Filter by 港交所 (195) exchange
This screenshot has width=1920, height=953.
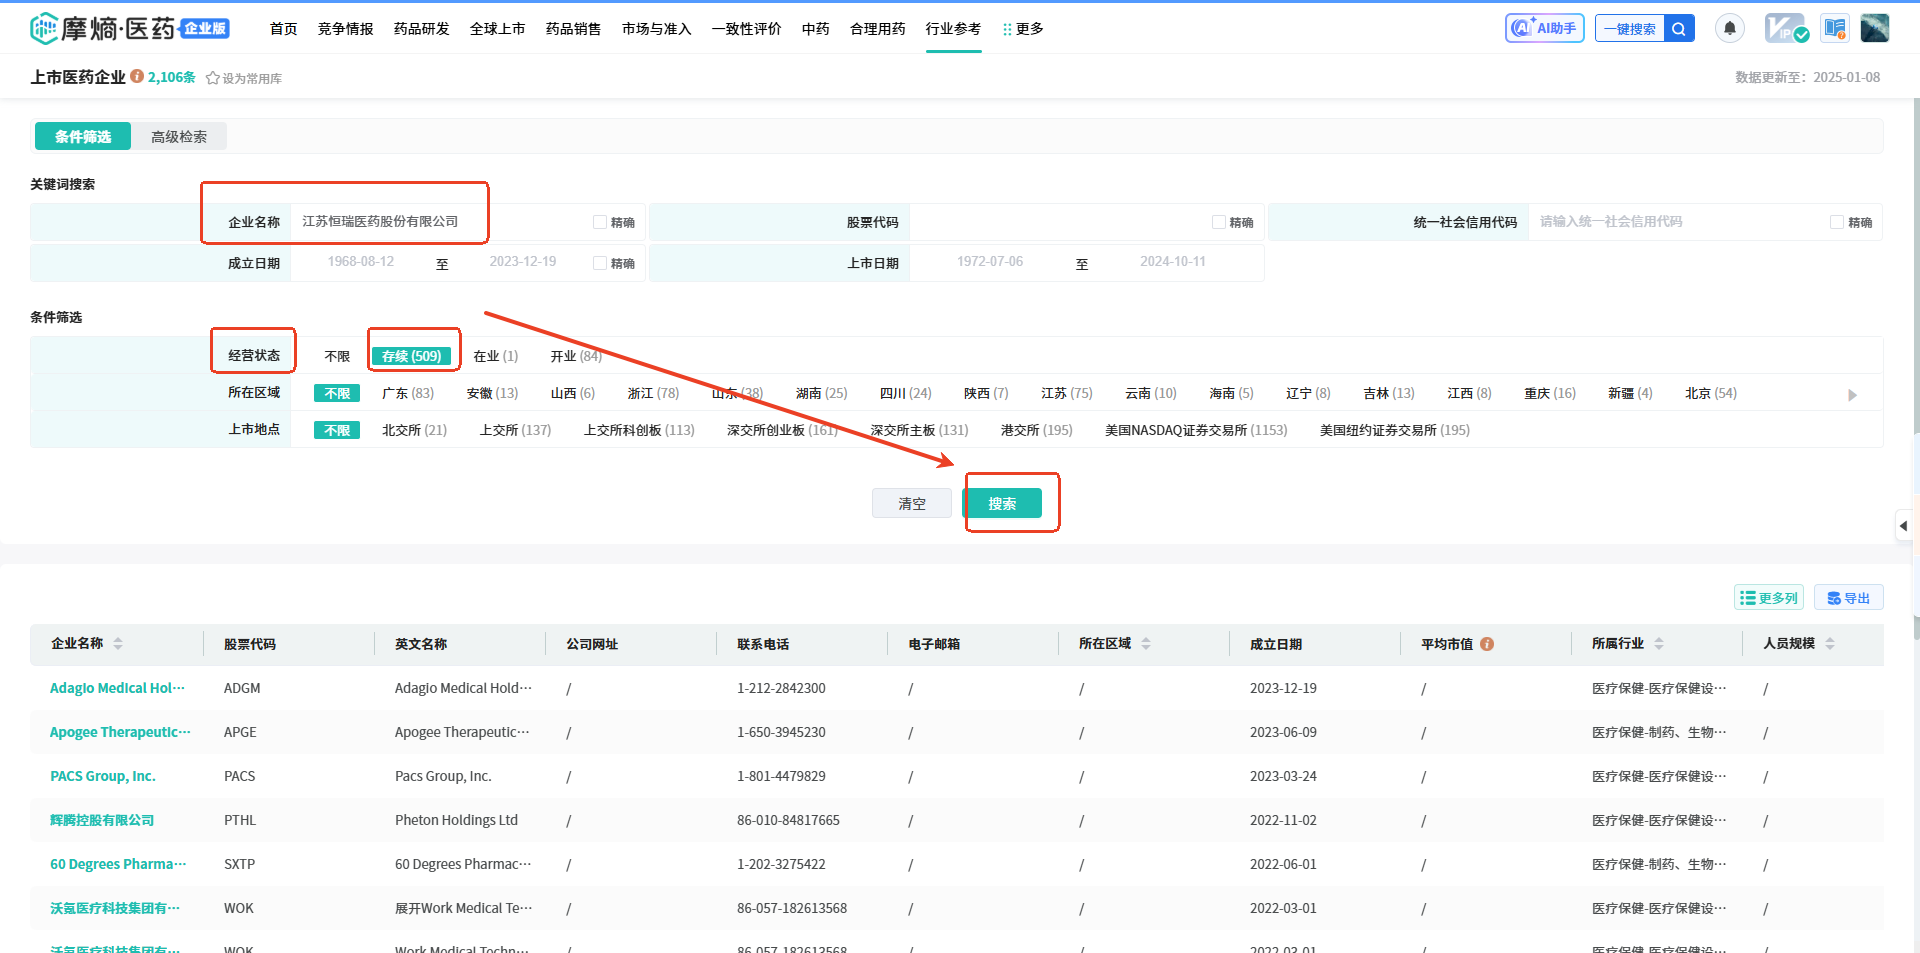point(1036,430)
